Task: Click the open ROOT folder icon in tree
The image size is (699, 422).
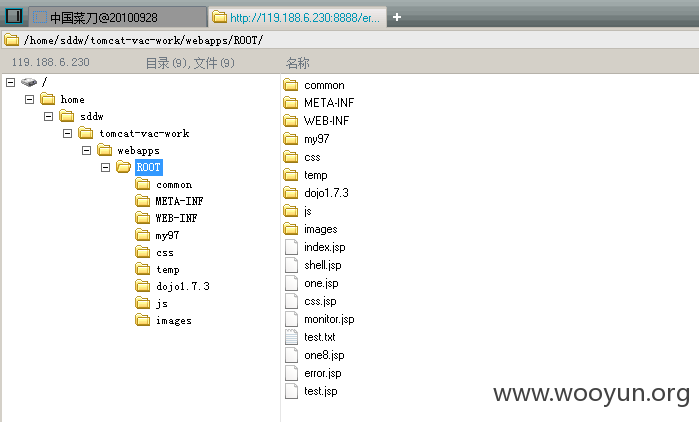Action: (123, 167)
